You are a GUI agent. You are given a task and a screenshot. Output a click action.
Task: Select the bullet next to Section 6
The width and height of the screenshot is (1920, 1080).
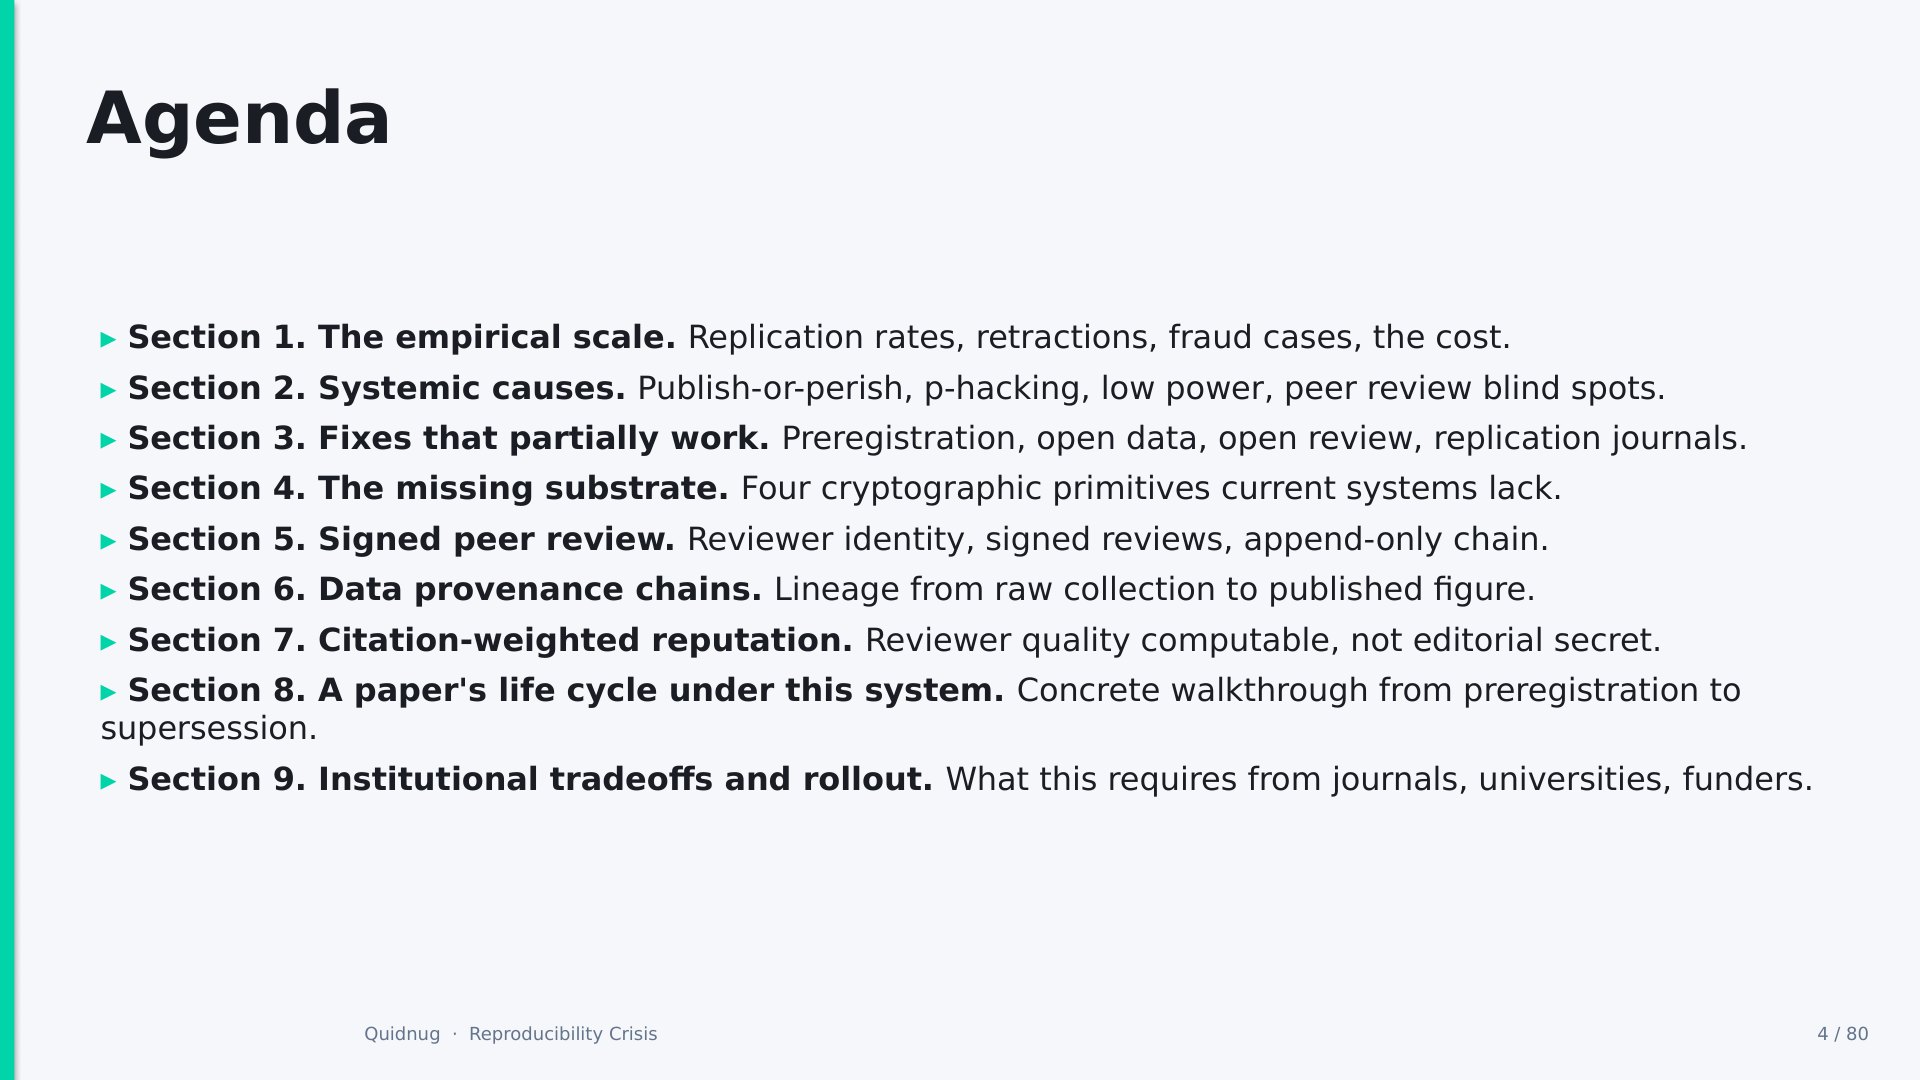point(109,592)
